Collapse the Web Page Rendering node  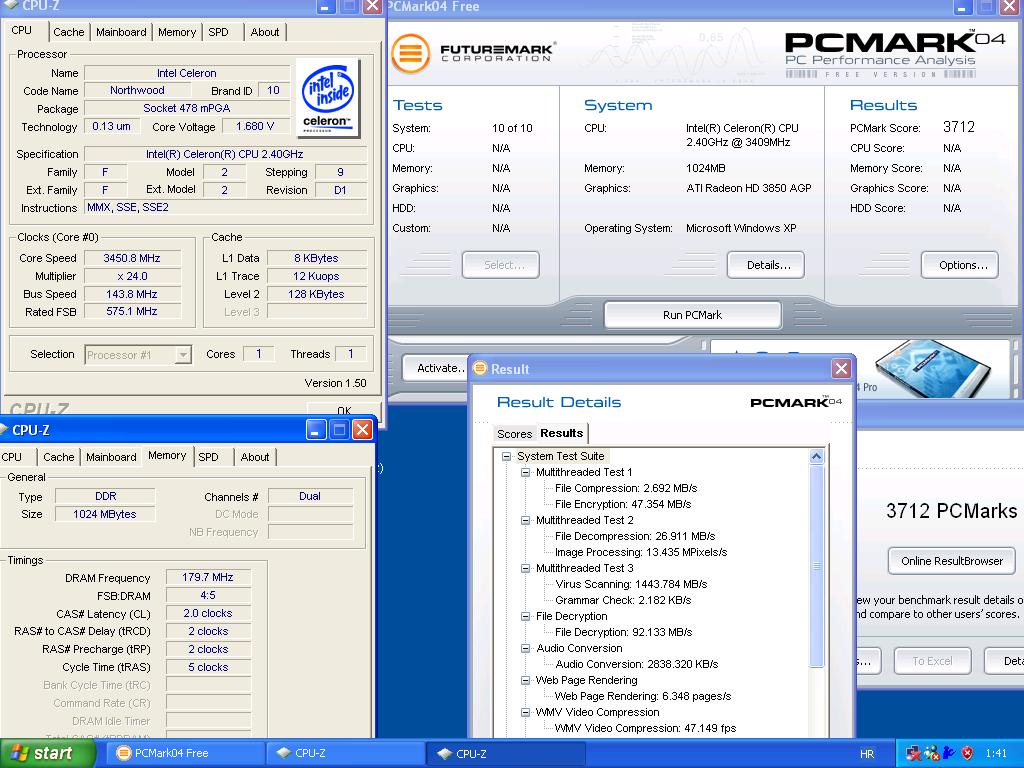[x=525, y=680]
